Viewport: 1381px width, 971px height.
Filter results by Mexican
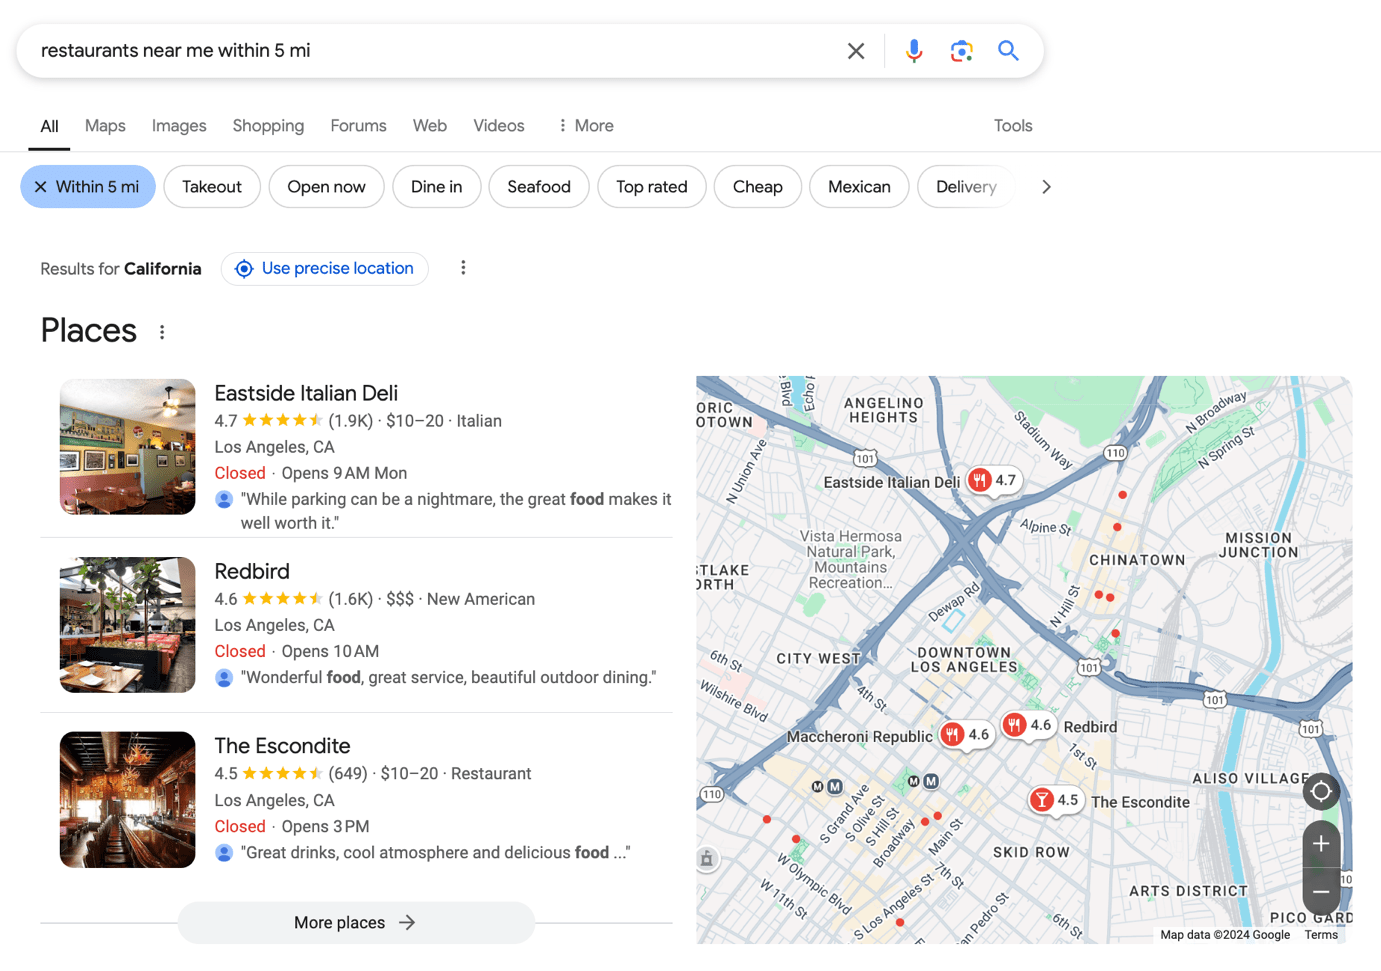(859, 187)
